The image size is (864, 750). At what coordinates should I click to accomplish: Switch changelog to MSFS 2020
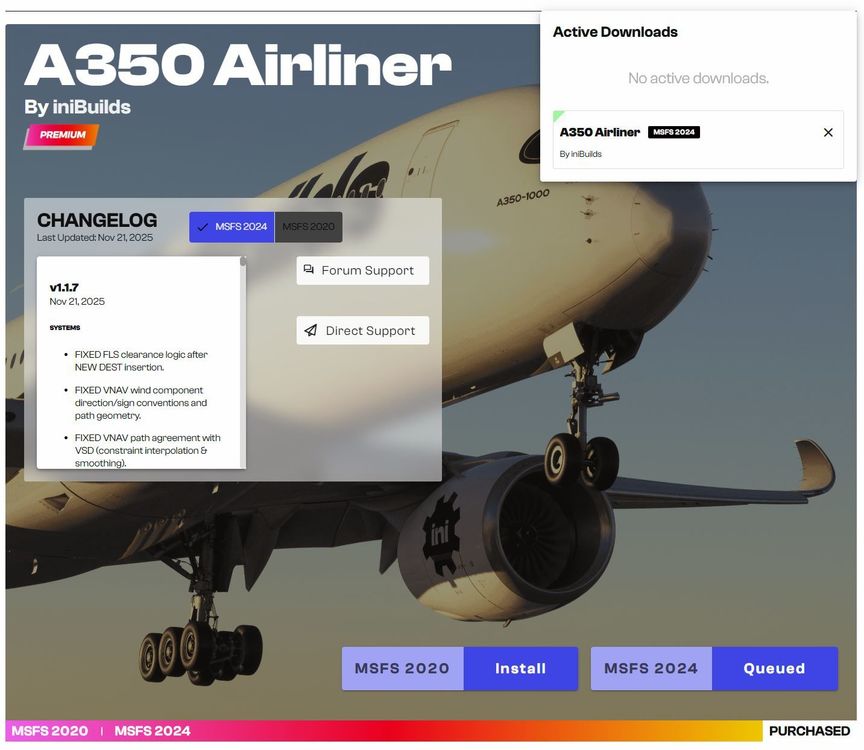308,227
